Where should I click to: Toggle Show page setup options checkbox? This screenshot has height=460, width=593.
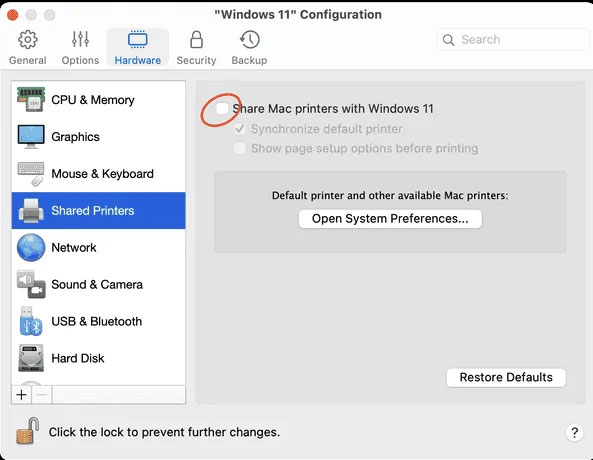click(x=240, y=148)
